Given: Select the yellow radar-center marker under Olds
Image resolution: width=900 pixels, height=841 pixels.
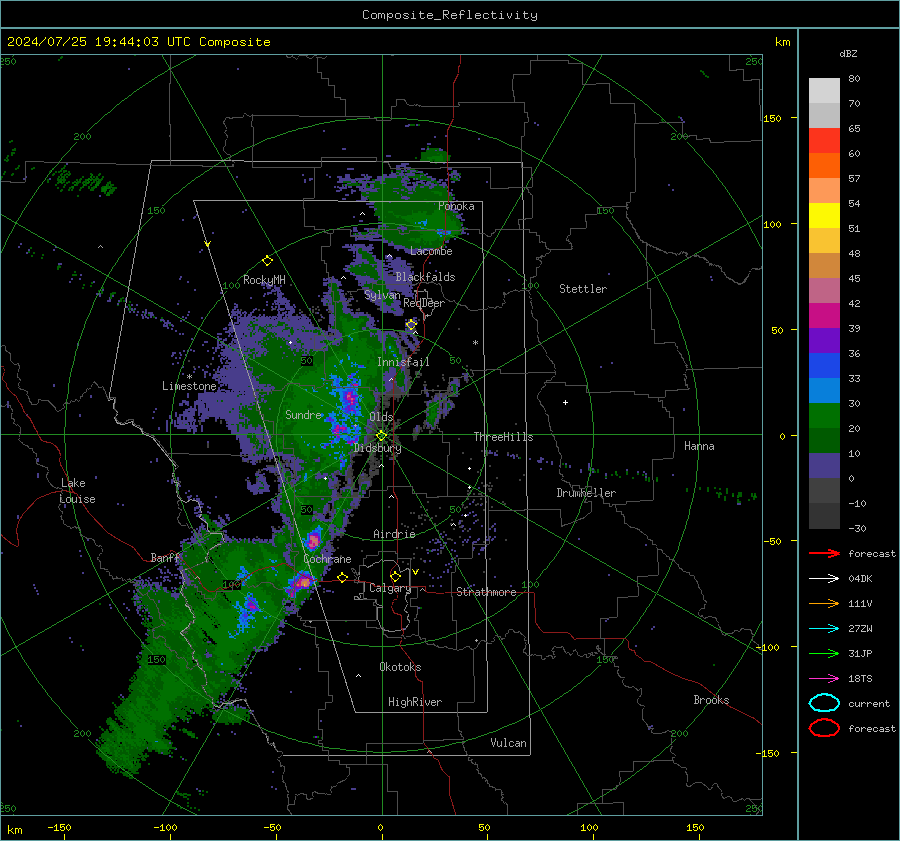Looking at the screenshot, I should pos(381,436).
